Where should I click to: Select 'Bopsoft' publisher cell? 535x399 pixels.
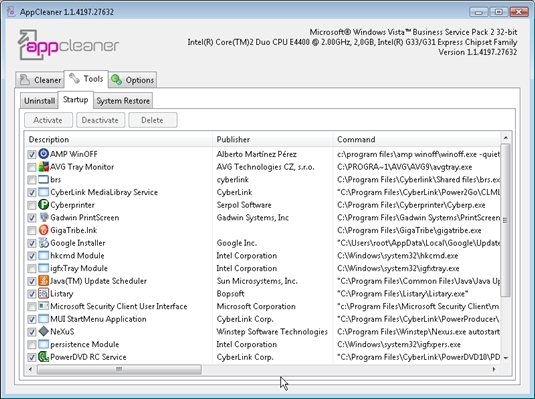point(230,294)
